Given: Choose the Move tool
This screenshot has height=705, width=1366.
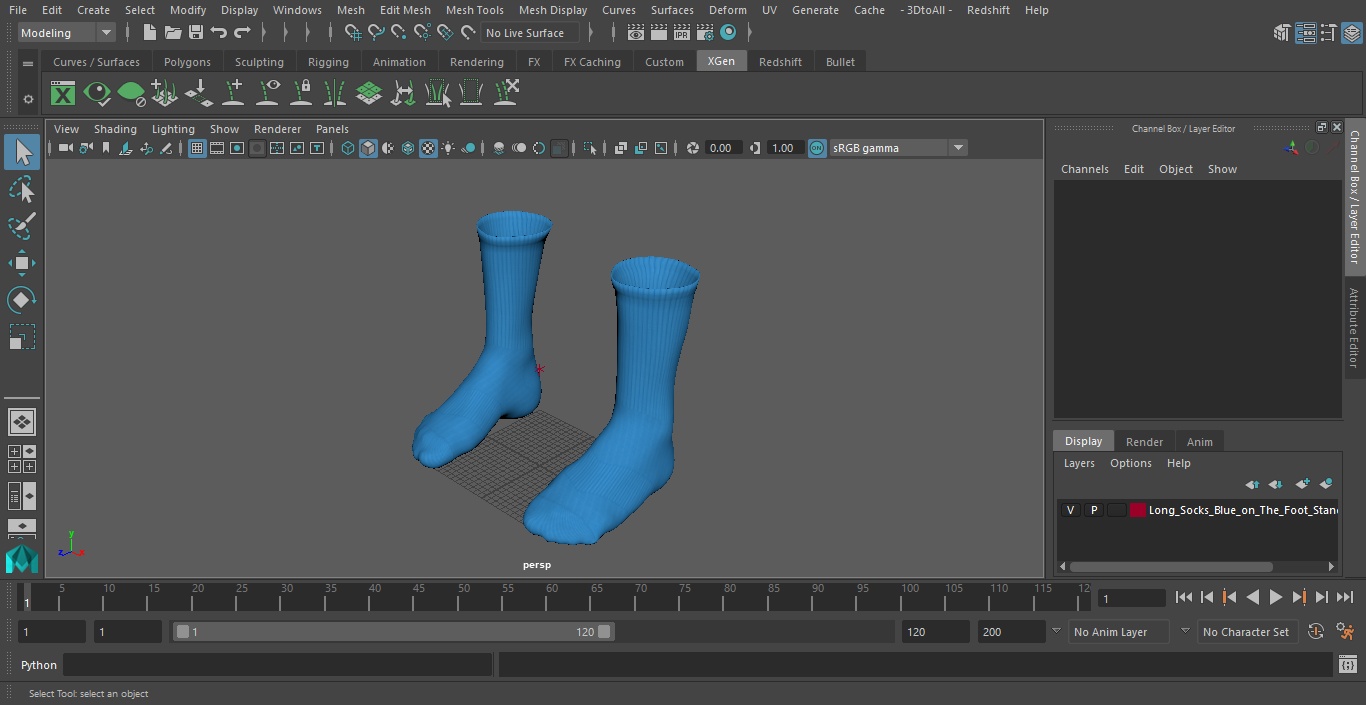Looking at the screenshot, I should [x=21, y=264].
